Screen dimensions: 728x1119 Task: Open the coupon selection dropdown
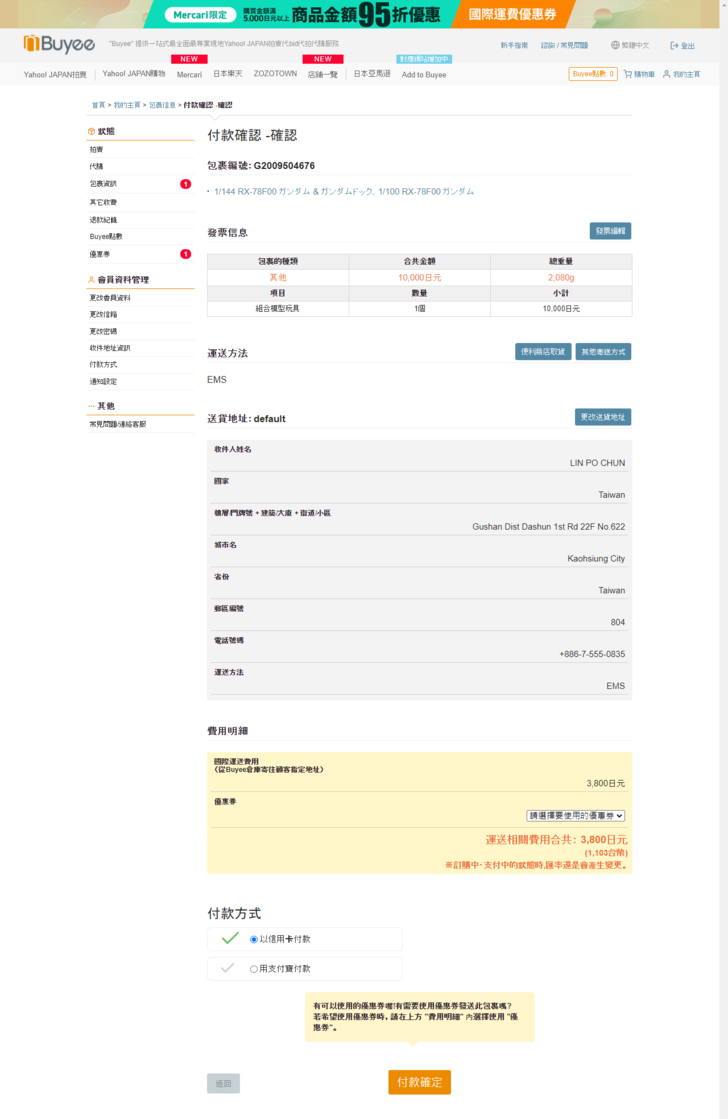[576, 816]
